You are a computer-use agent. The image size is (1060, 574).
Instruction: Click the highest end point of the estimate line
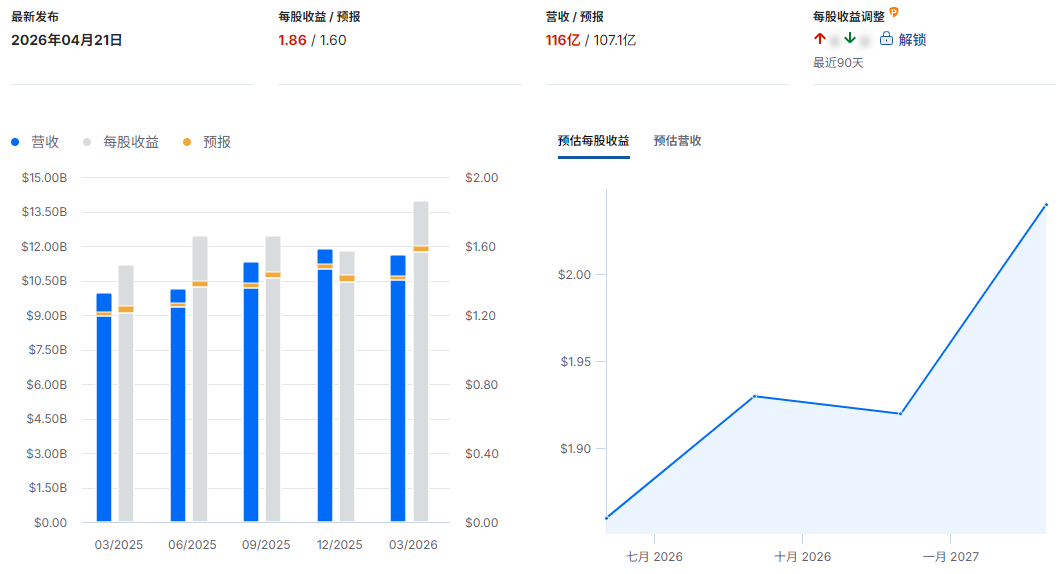(1046, 204)
